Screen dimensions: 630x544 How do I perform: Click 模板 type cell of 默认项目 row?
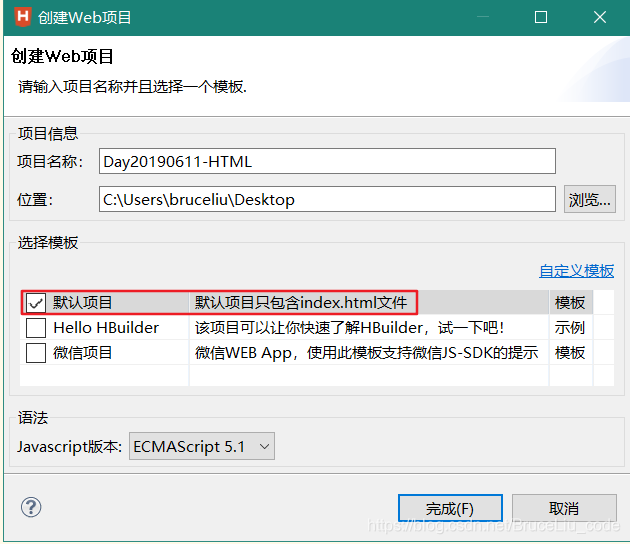[x=570, y=303]
